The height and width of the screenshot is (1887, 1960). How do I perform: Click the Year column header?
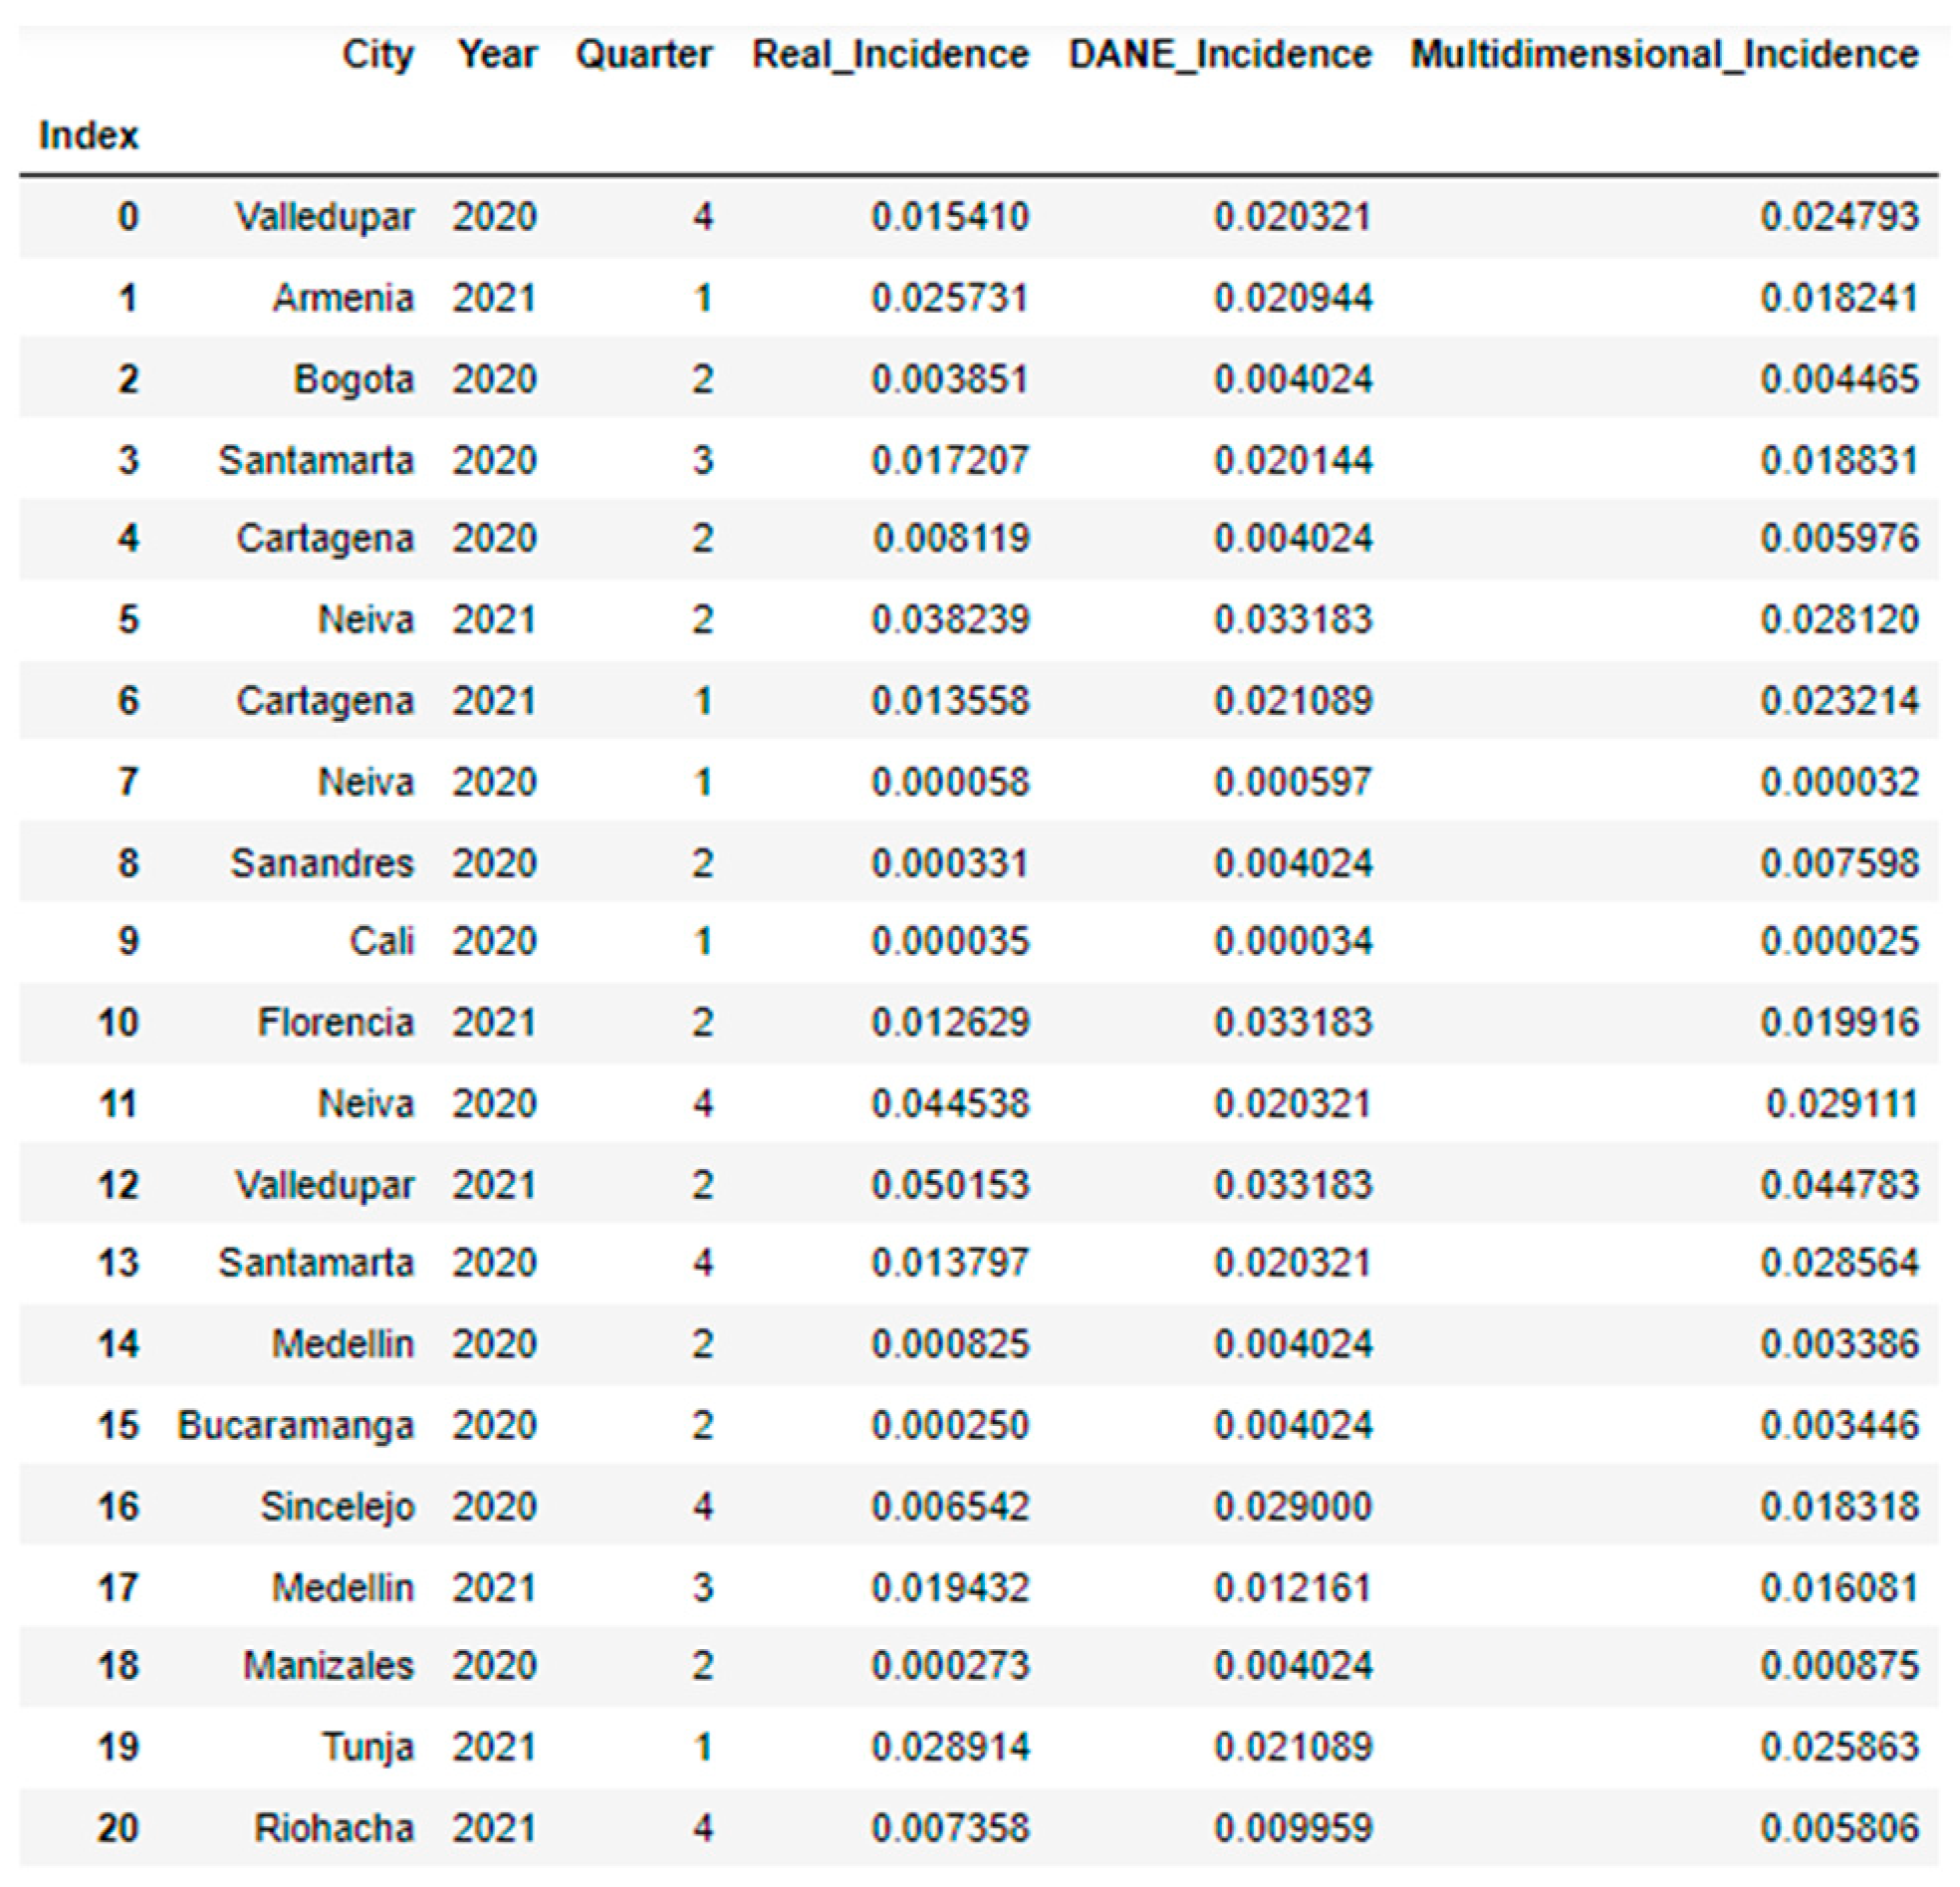coord(497,54)
